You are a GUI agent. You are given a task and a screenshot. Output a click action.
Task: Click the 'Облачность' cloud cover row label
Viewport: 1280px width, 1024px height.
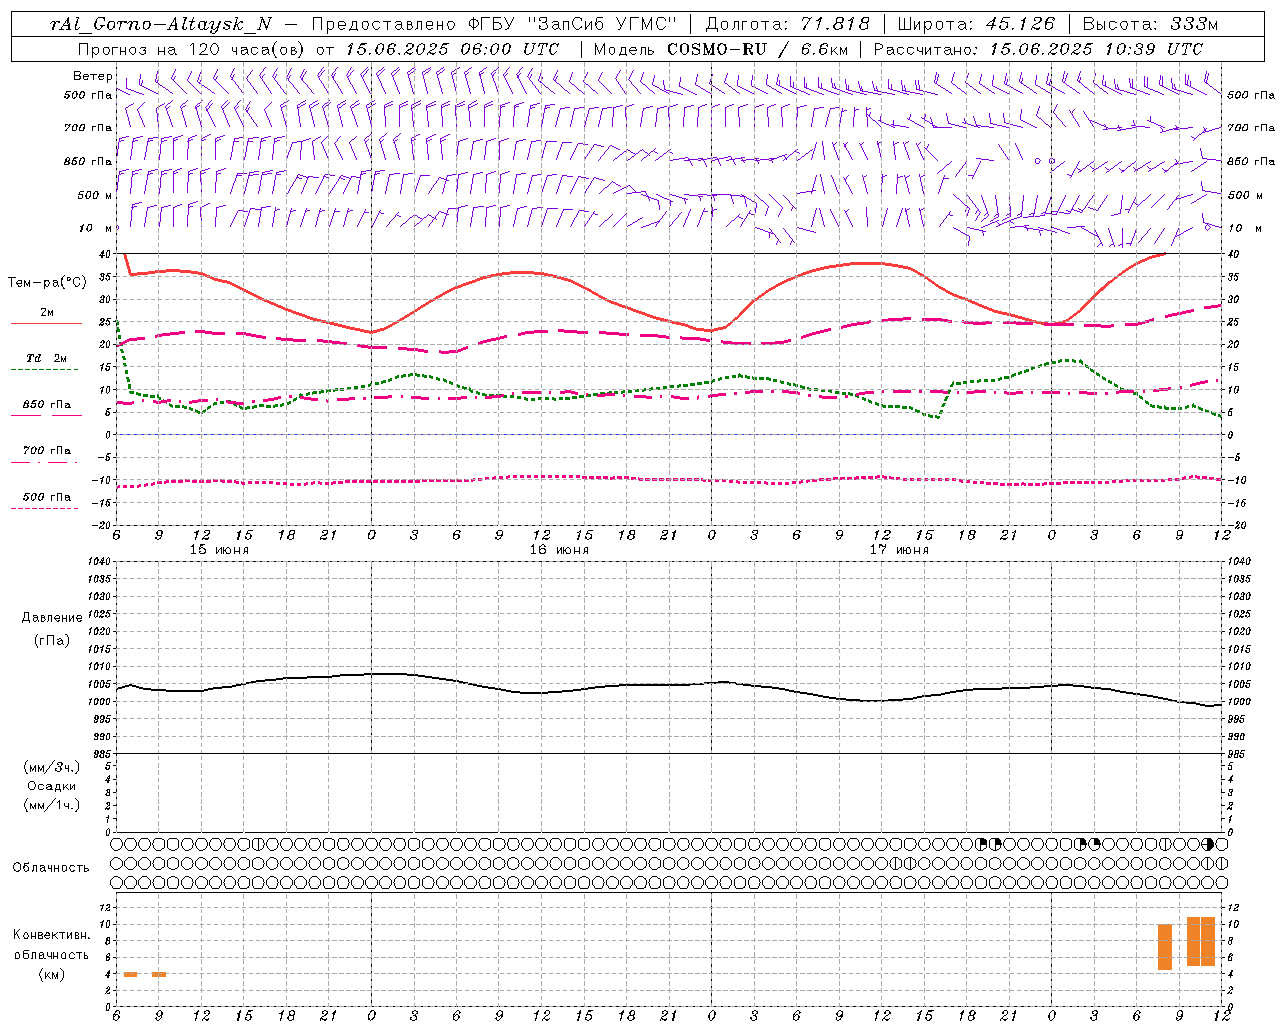51,867
